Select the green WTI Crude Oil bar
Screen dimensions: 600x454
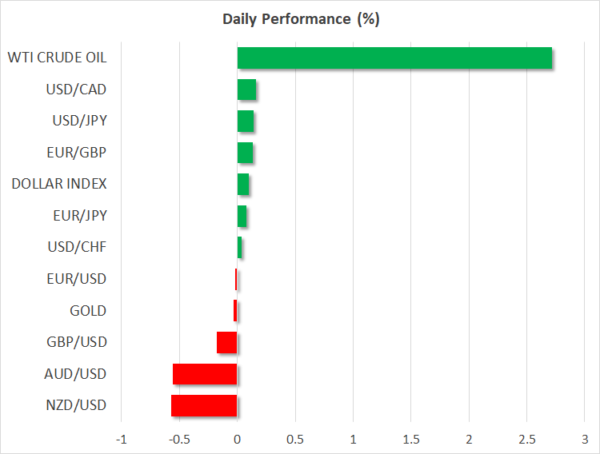point(394,58)
